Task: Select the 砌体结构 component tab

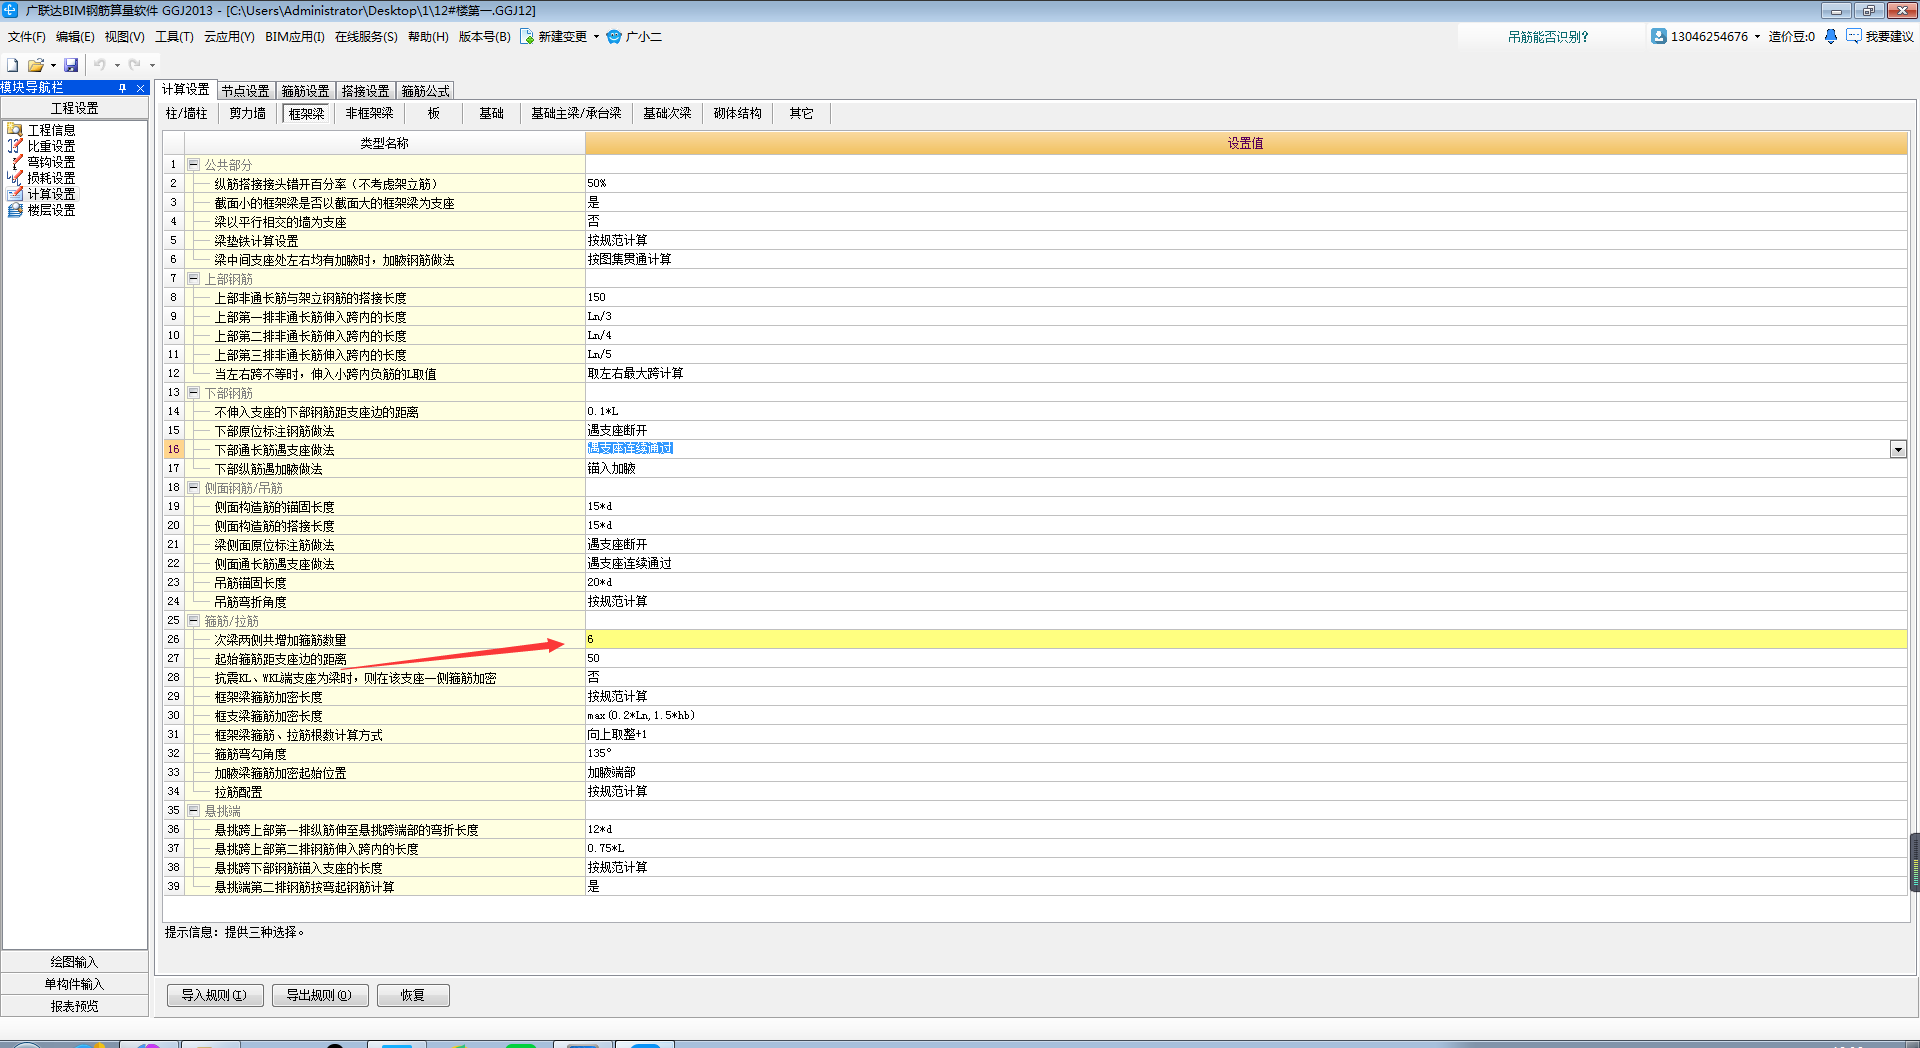Action: pos(738,113)
